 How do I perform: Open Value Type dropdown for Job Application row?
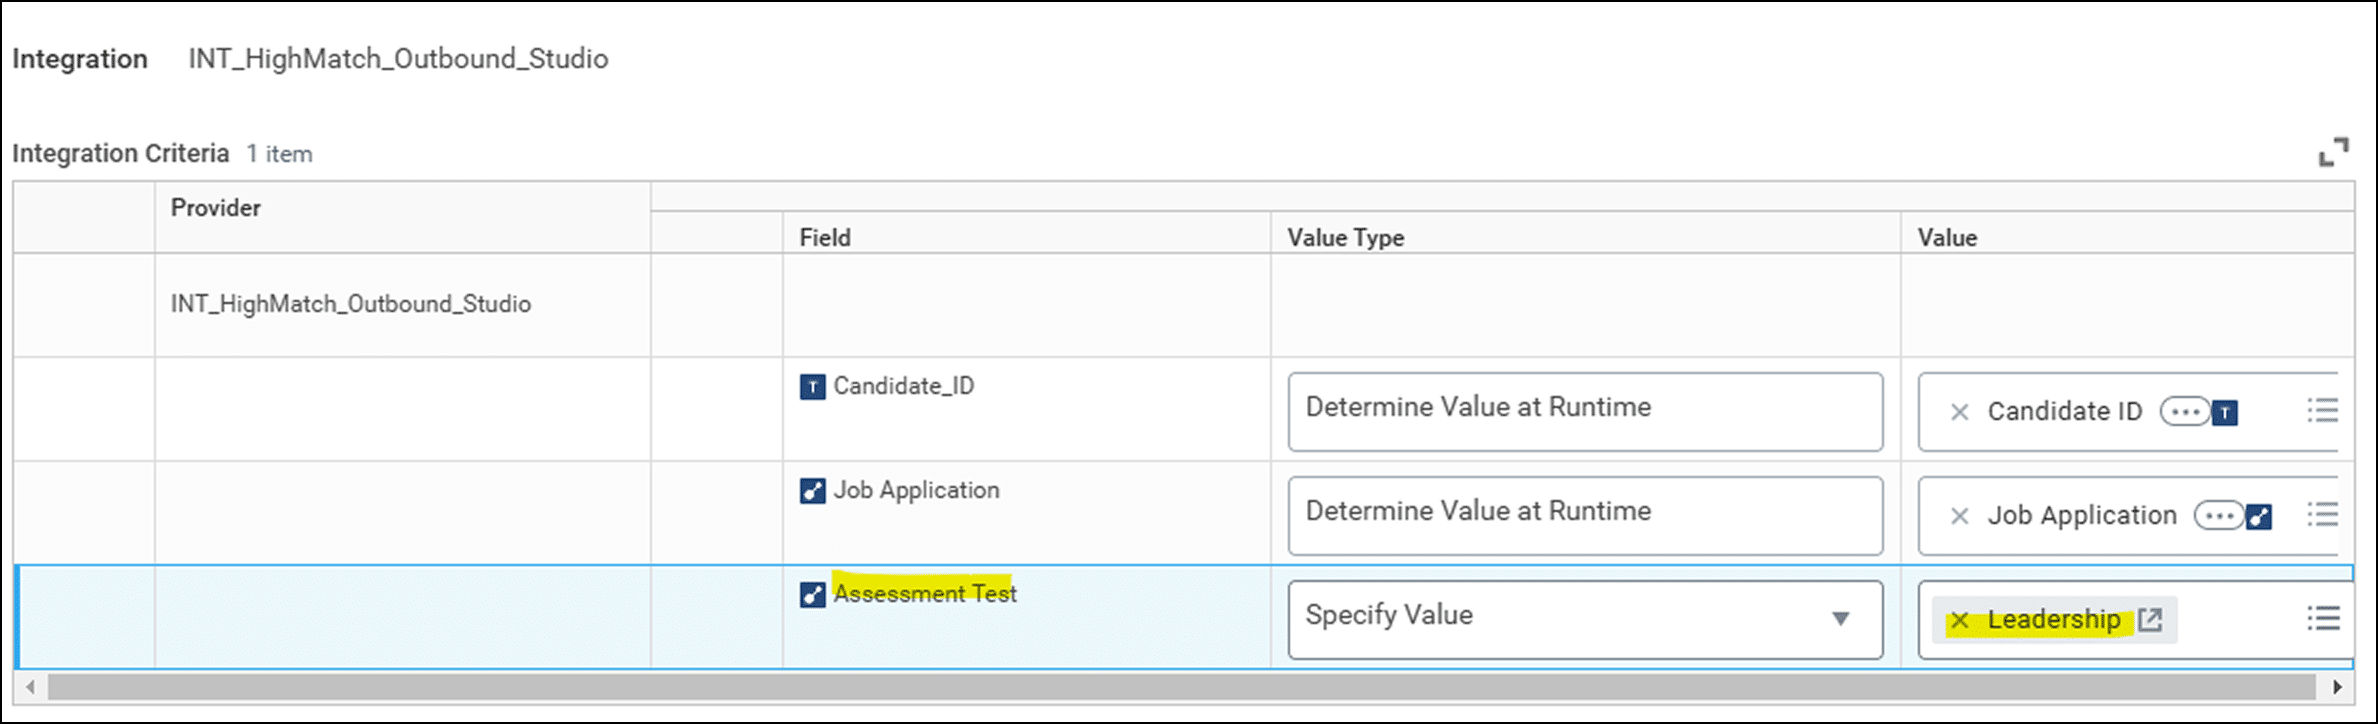click(x=1584, y=516)
